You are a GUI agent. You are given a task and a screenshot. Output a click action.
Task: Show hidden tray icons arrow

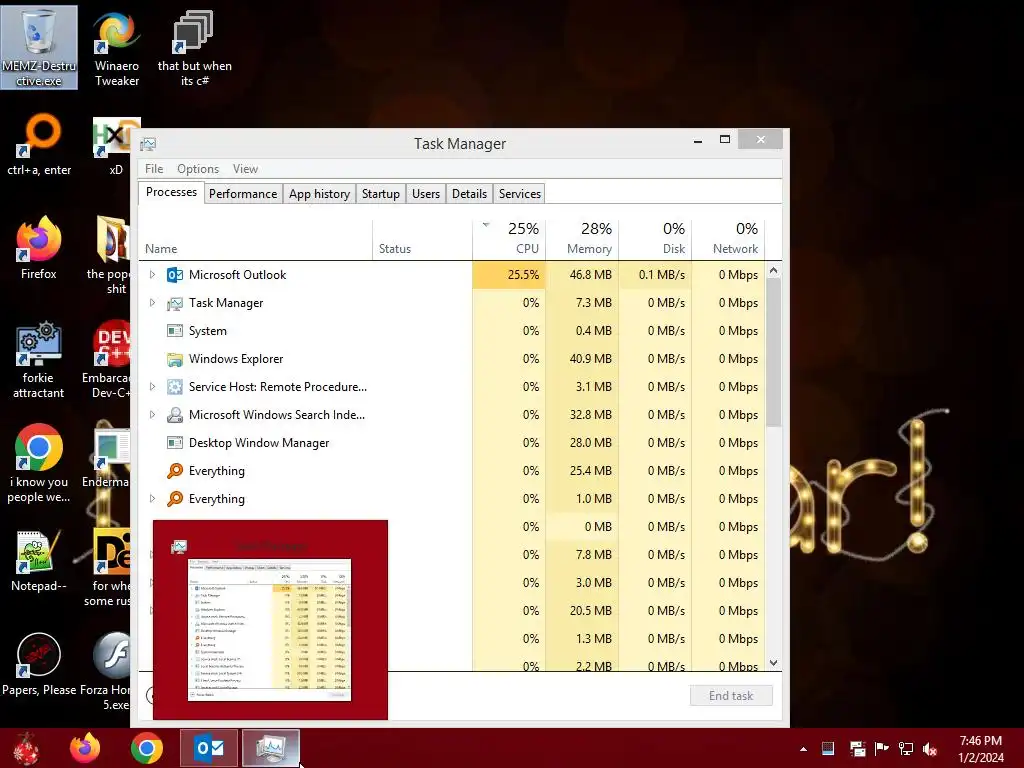(x=803, y=749)
